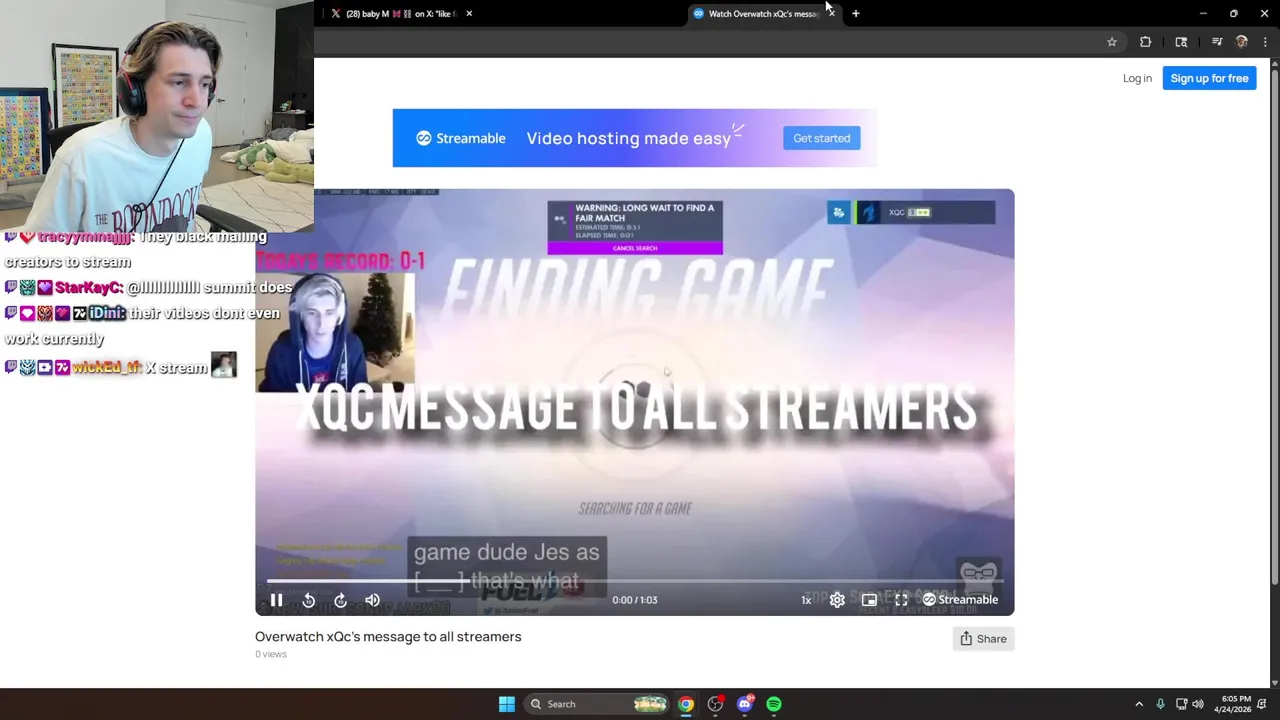Toggle fullscreen on the video player
This screenshot has width=1280, height=720.
click(901, 600)
